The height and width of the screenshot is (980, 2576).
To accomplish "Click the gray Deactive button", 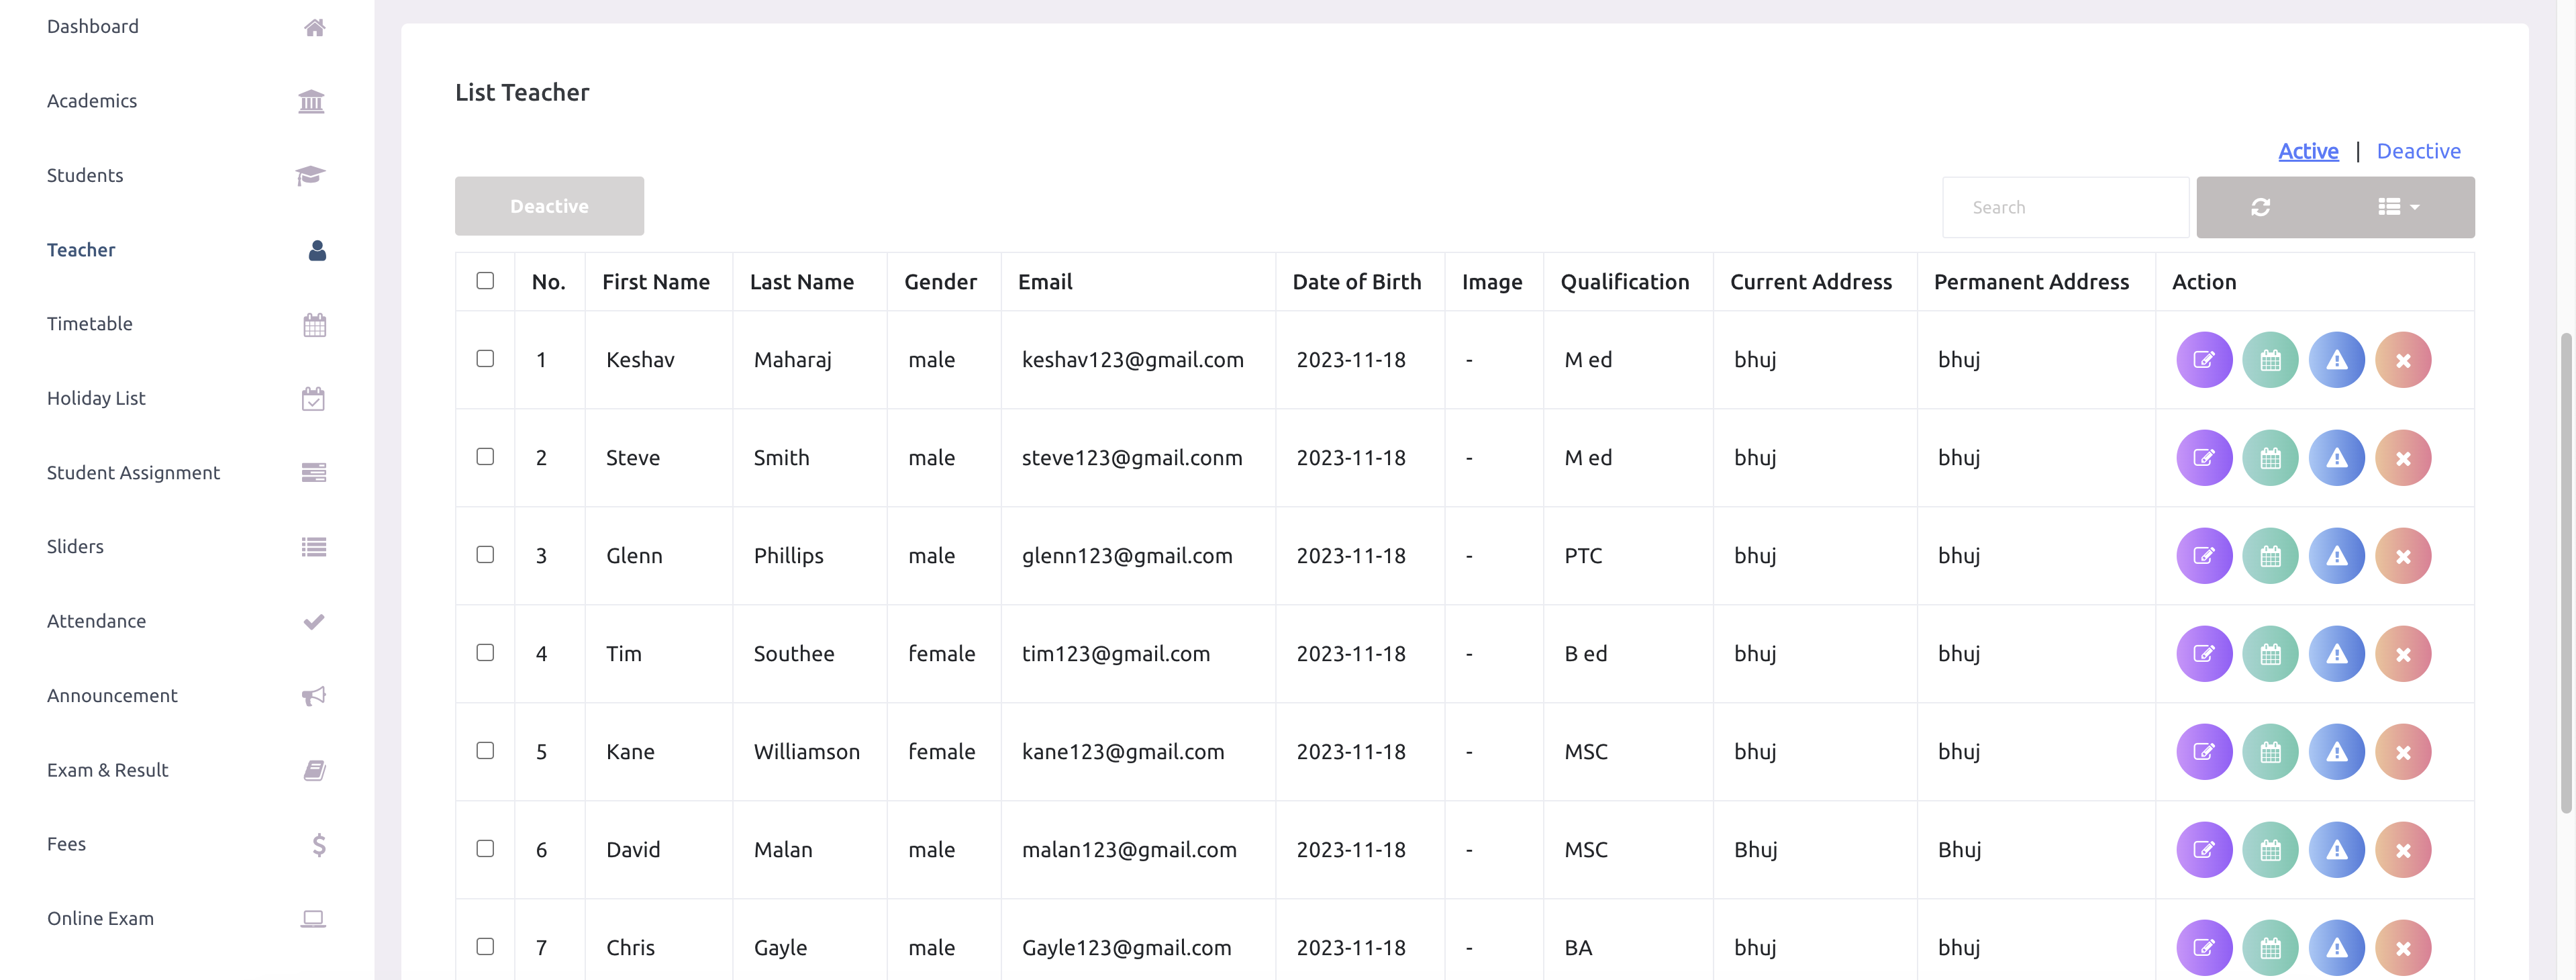I will coord(549,206).
